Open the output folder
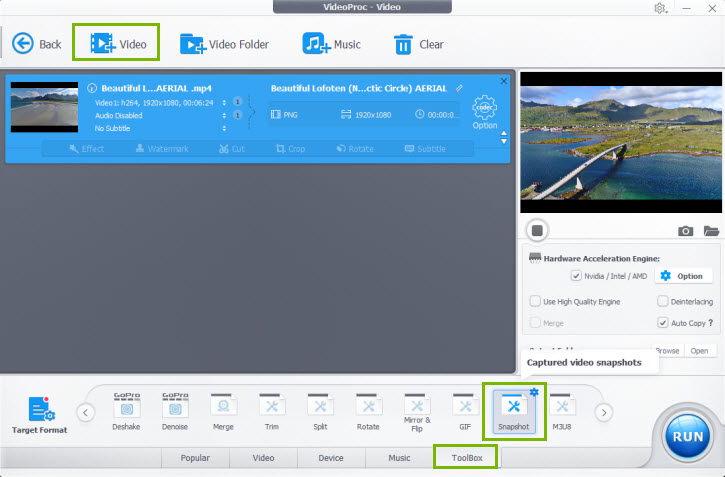Image resolution: width=725 pixels, height=477 pixels. click(x=699, y=351)
